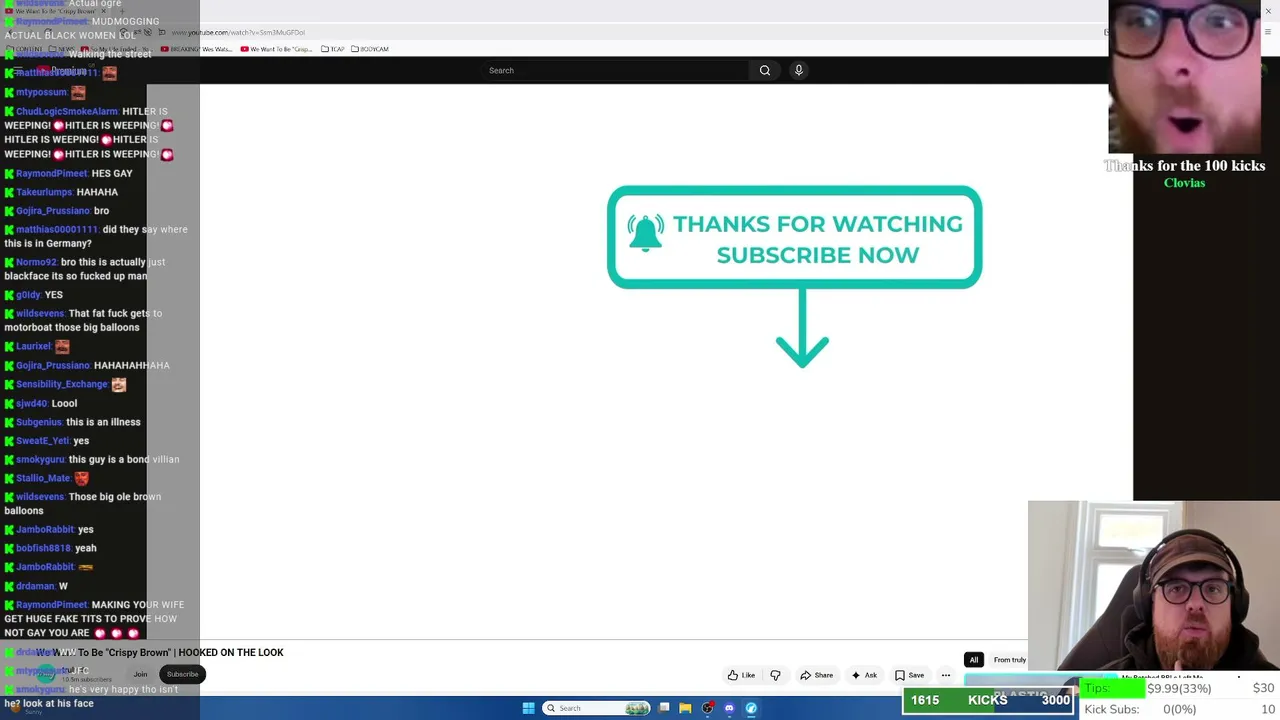Select the 'From truly' filter chip
Screen dimensions: 1280x720
coord(1009,660)
